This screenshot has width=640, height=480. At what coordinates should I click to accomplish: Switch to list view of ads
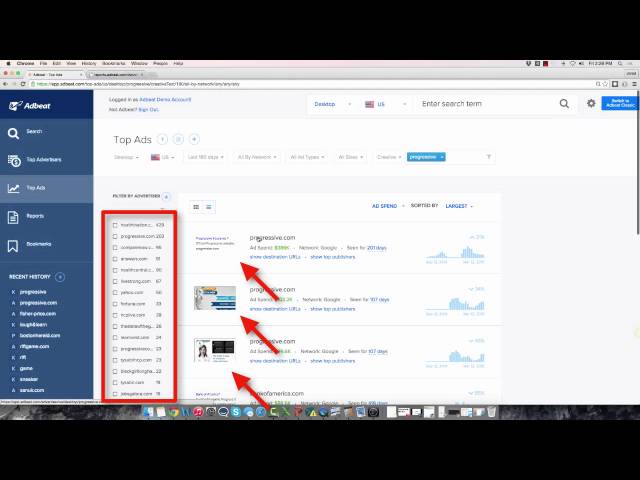(209, 207)
